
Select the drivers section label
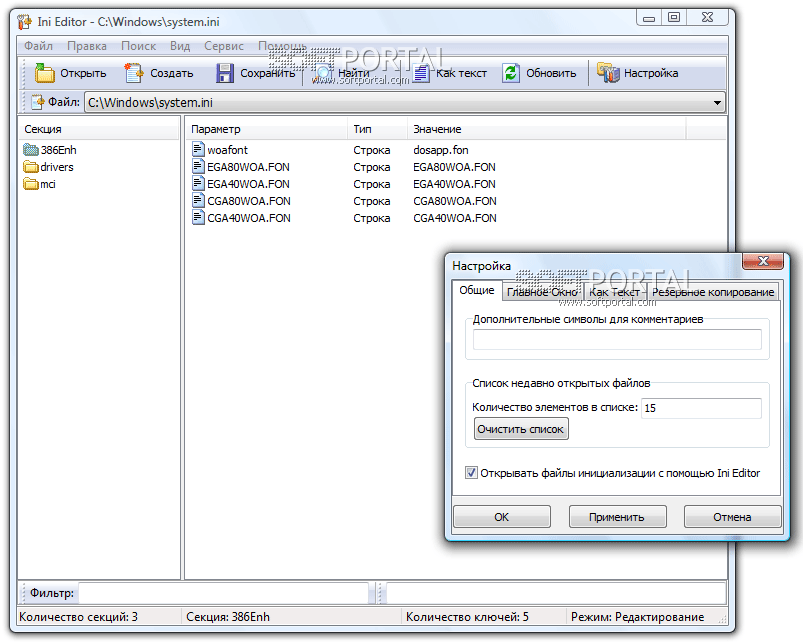pyautogui.click(x=57, y=167)
